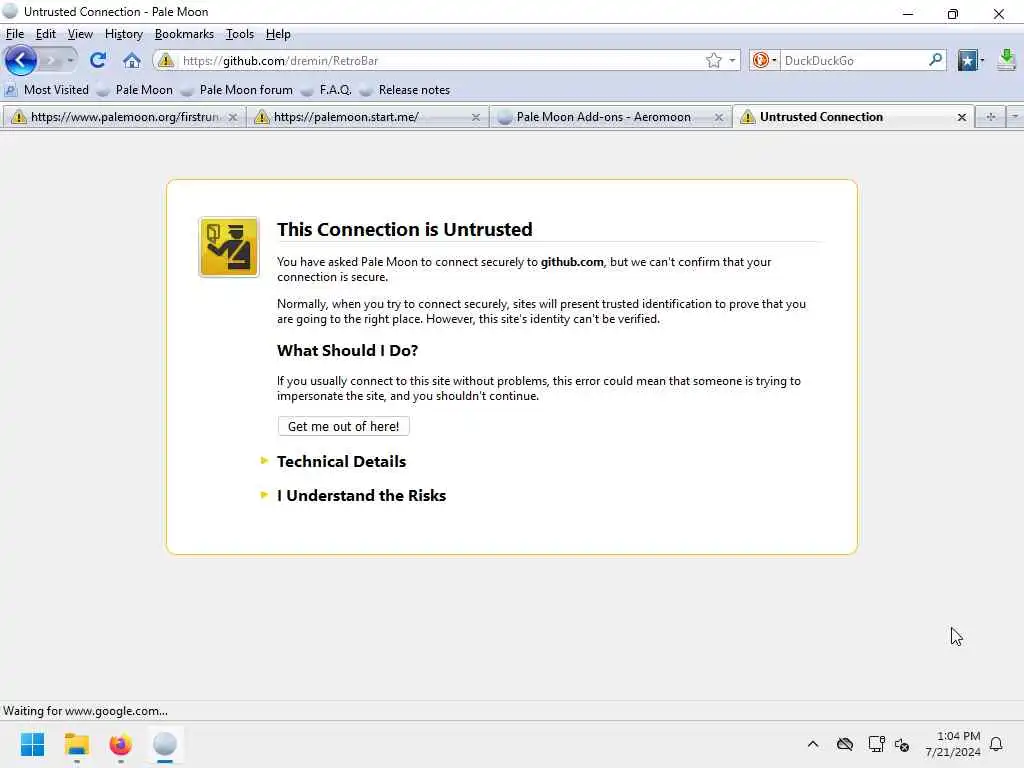Click the muted volume tray icon

coord(903,744)
